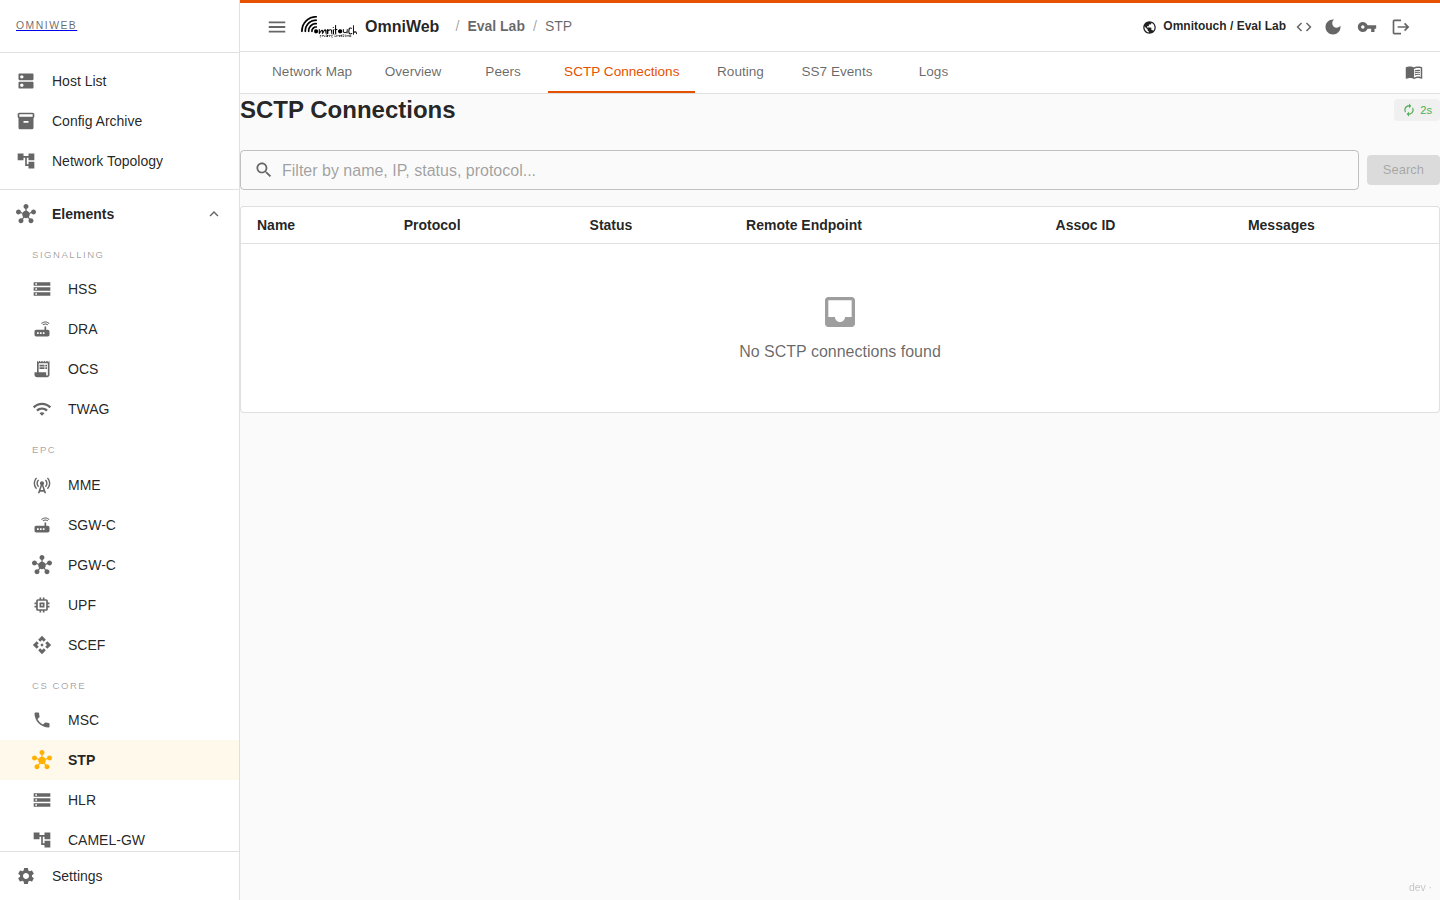Select TWAG element

(120, 409)
